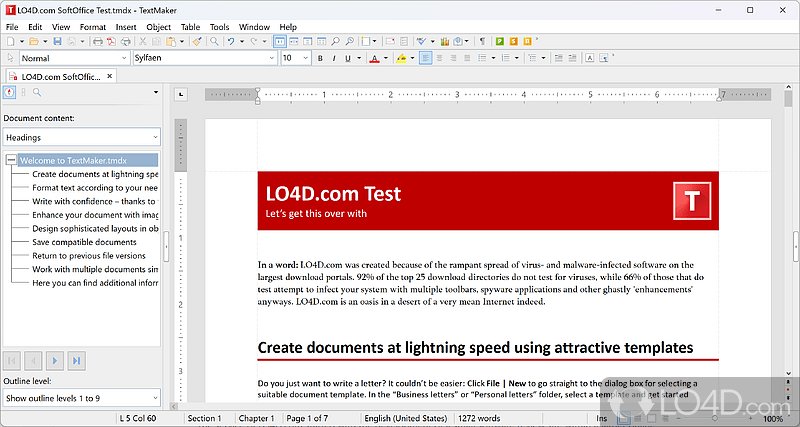Open the Window menu
Screen dimensions: 800x427
click(x=254, y=27)
